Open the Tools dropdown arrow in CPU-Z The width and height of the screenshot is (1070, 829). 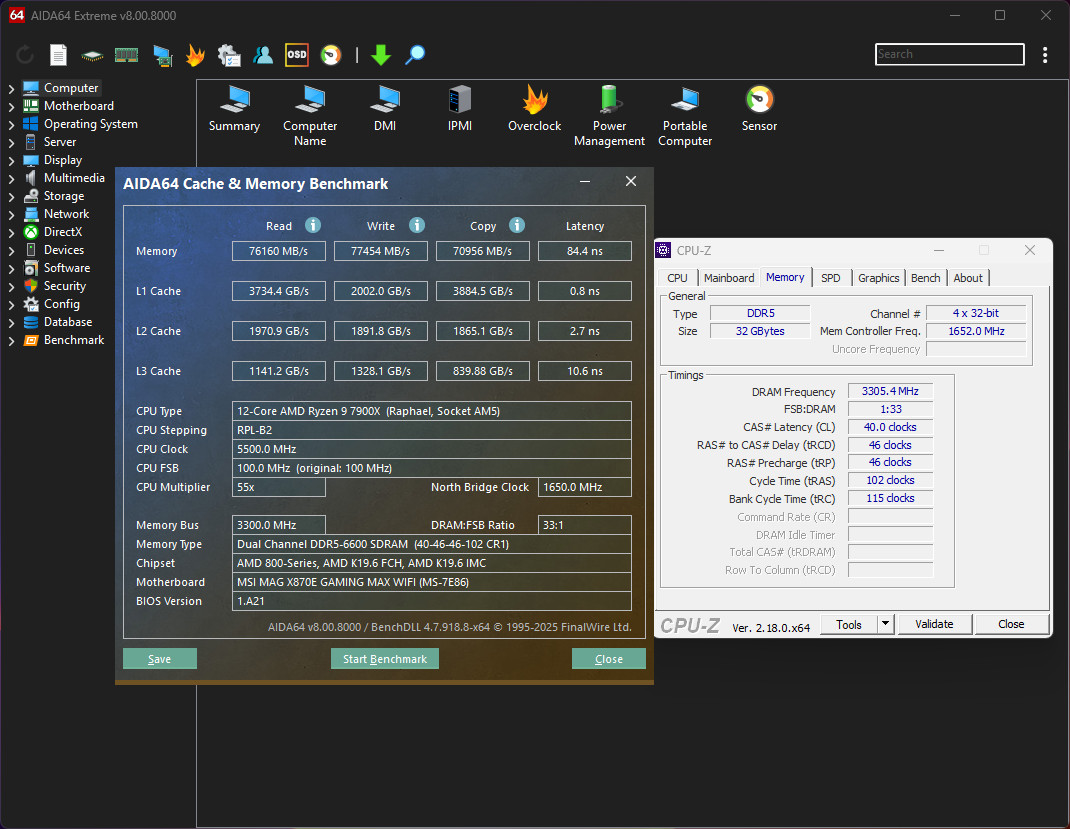884,624
